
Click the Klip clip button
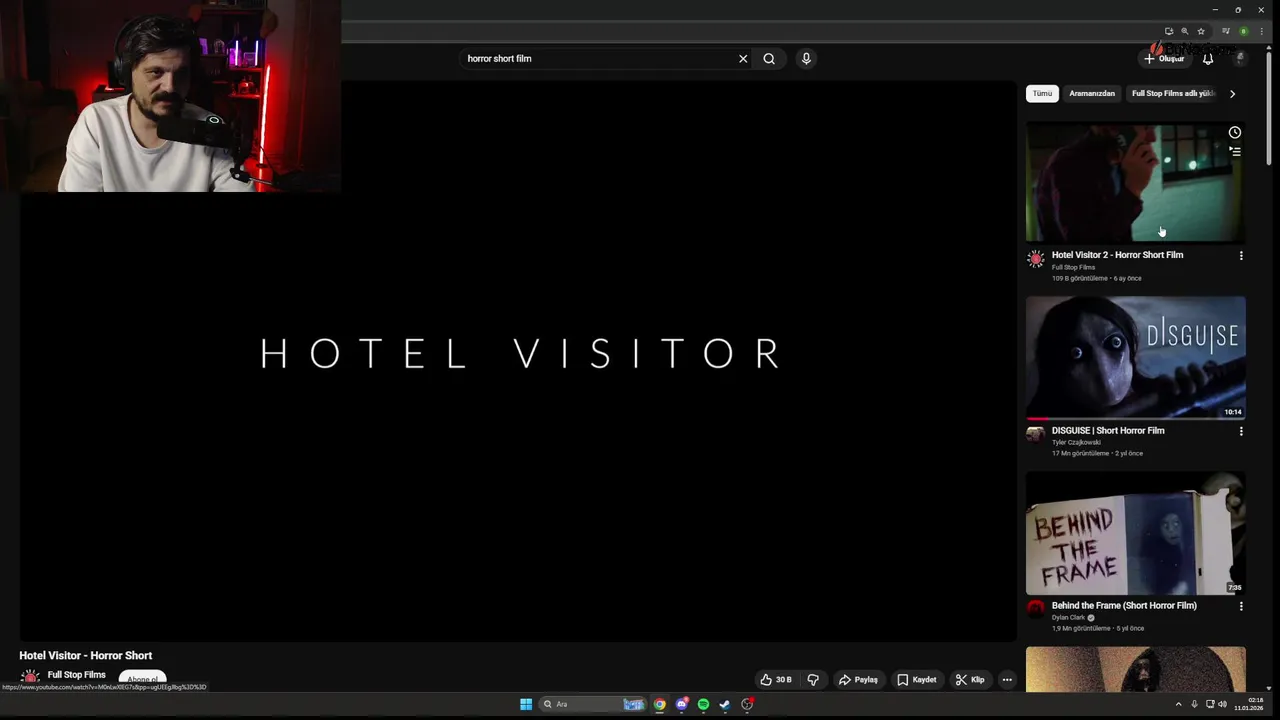click(x=970, y=680)
